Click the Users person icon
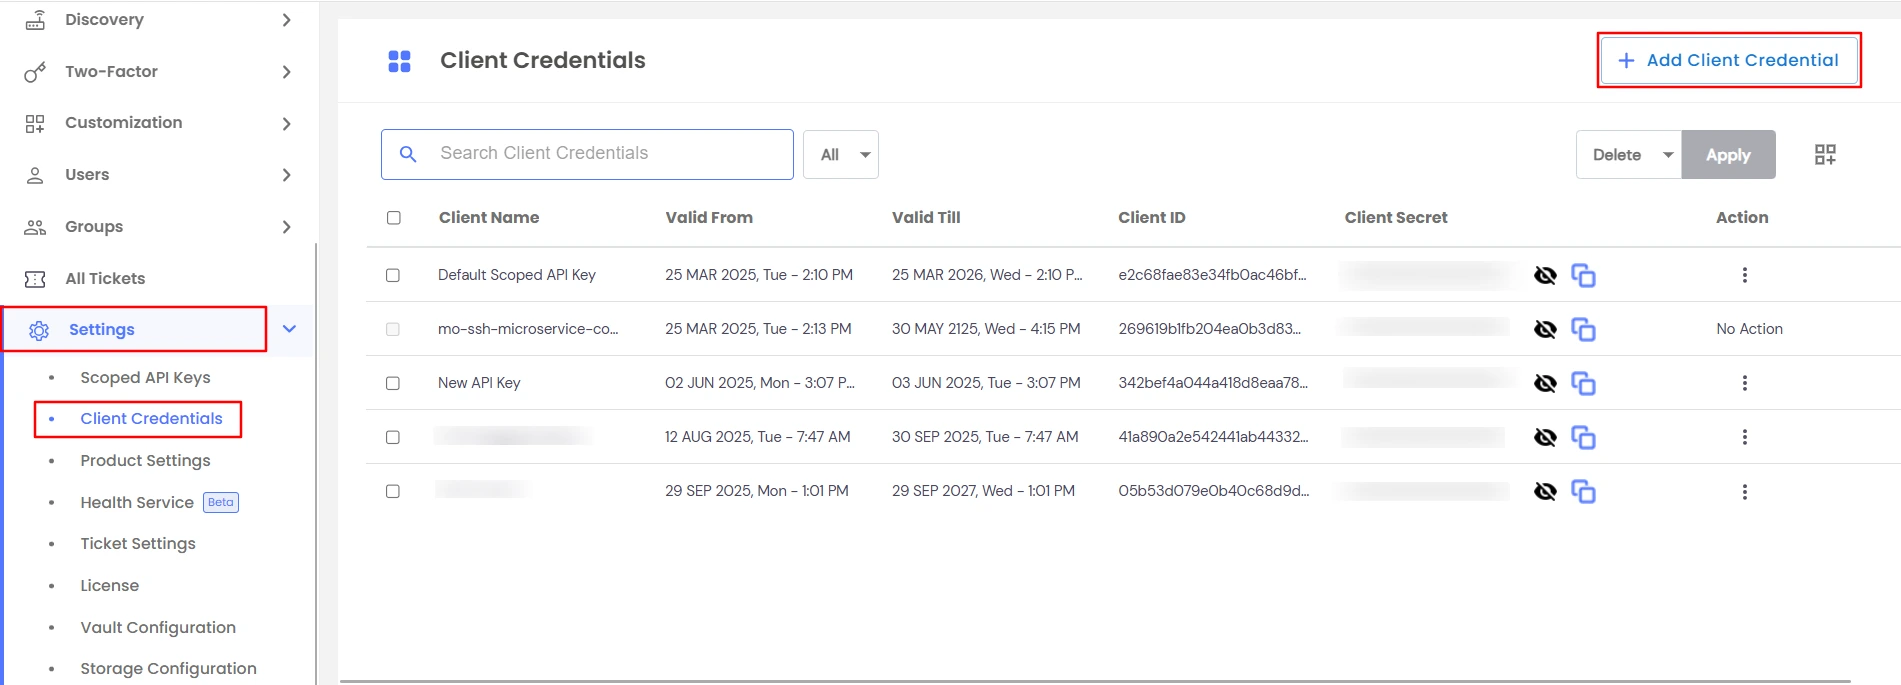Screen dimensions: 1901x685 pyautogui.click(x=35, y=175)
